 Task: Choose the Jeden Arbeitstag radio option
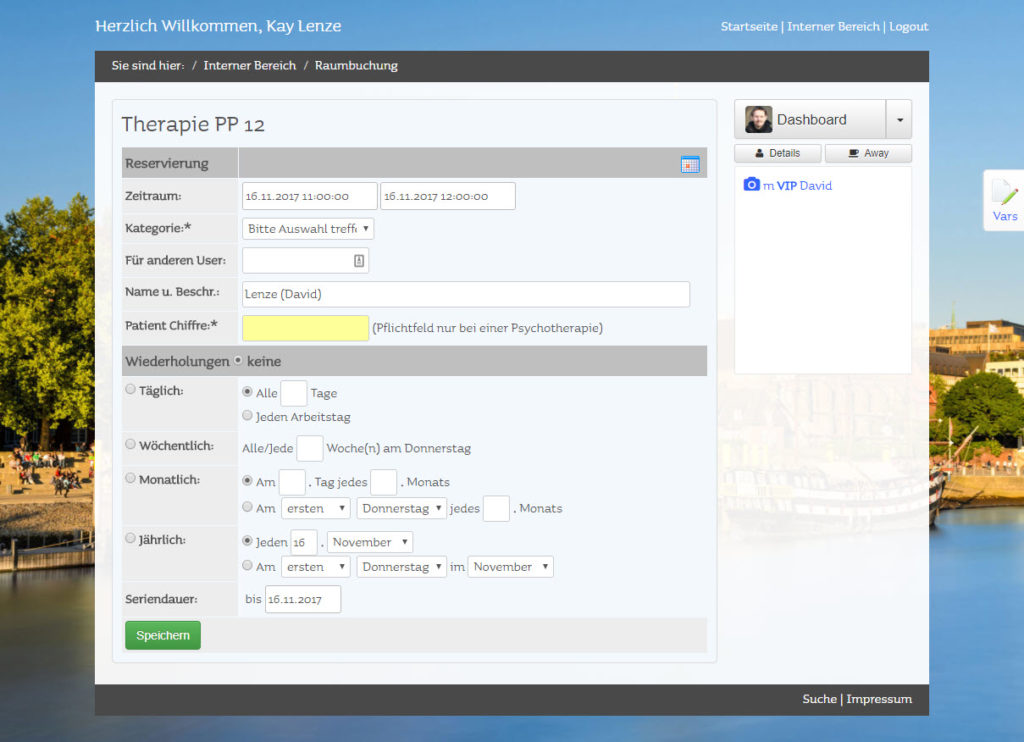coord(247,415)
